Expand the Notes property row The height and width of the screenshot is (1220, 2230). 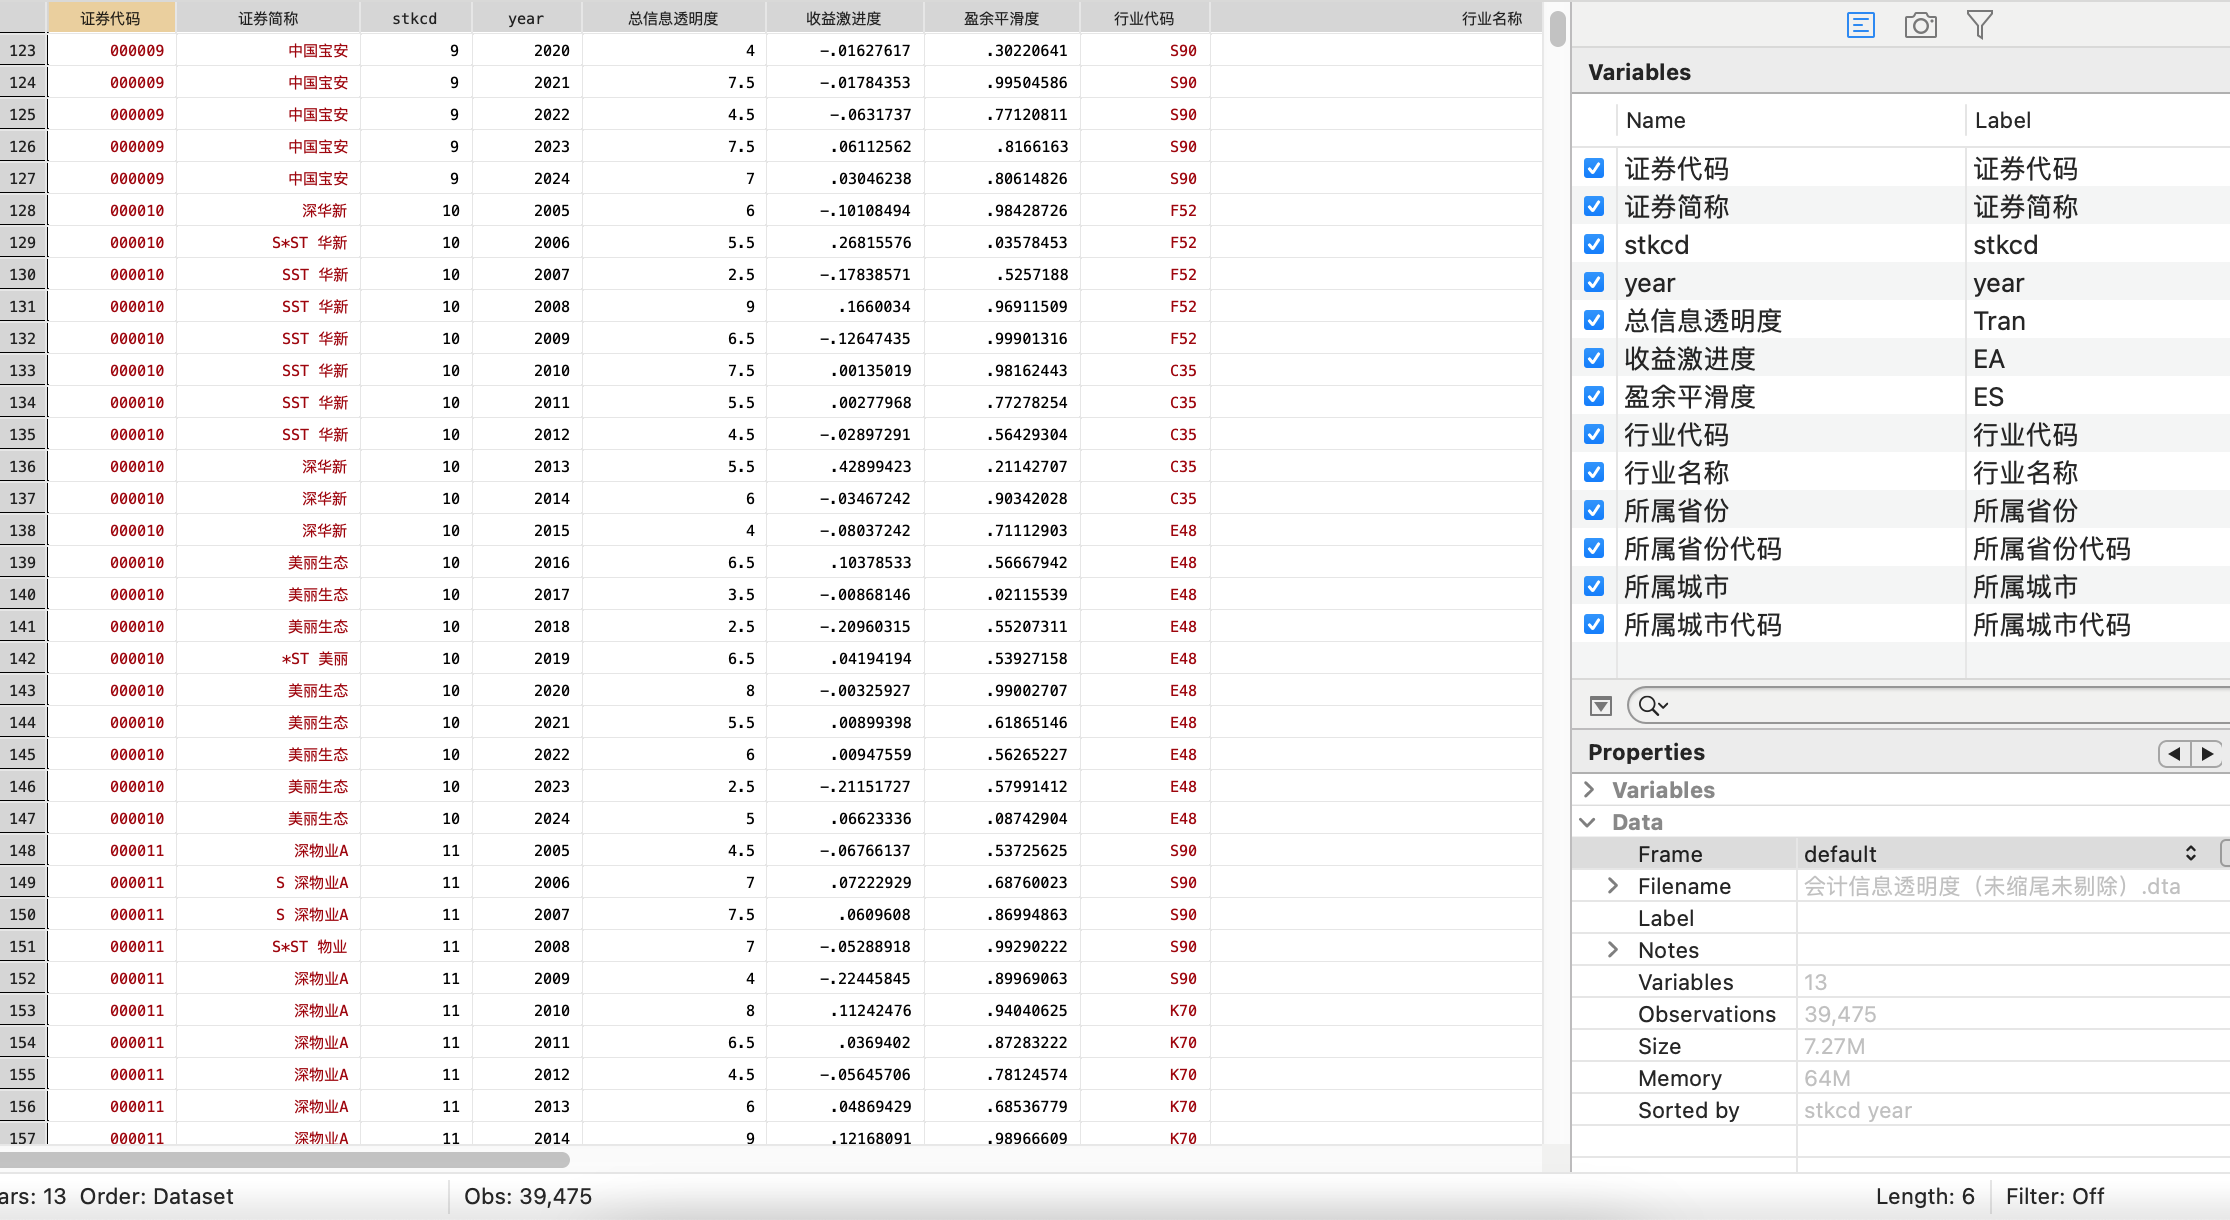[x=1612, y=950]
